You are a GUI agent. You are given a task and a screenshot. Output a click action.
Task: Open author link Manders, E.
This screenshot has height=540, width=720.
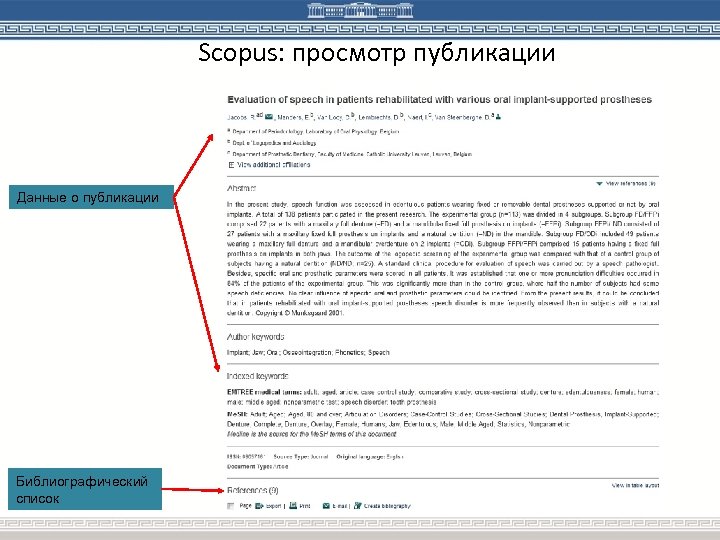(293, 118)
